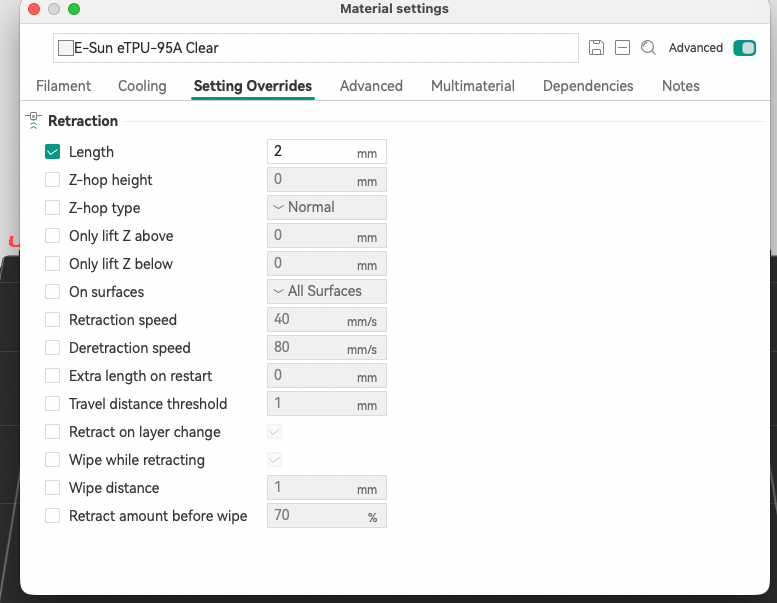This screenshot has height=603, width=777.
Task: Click the Extra length on restart field
Action: [327, 375]
